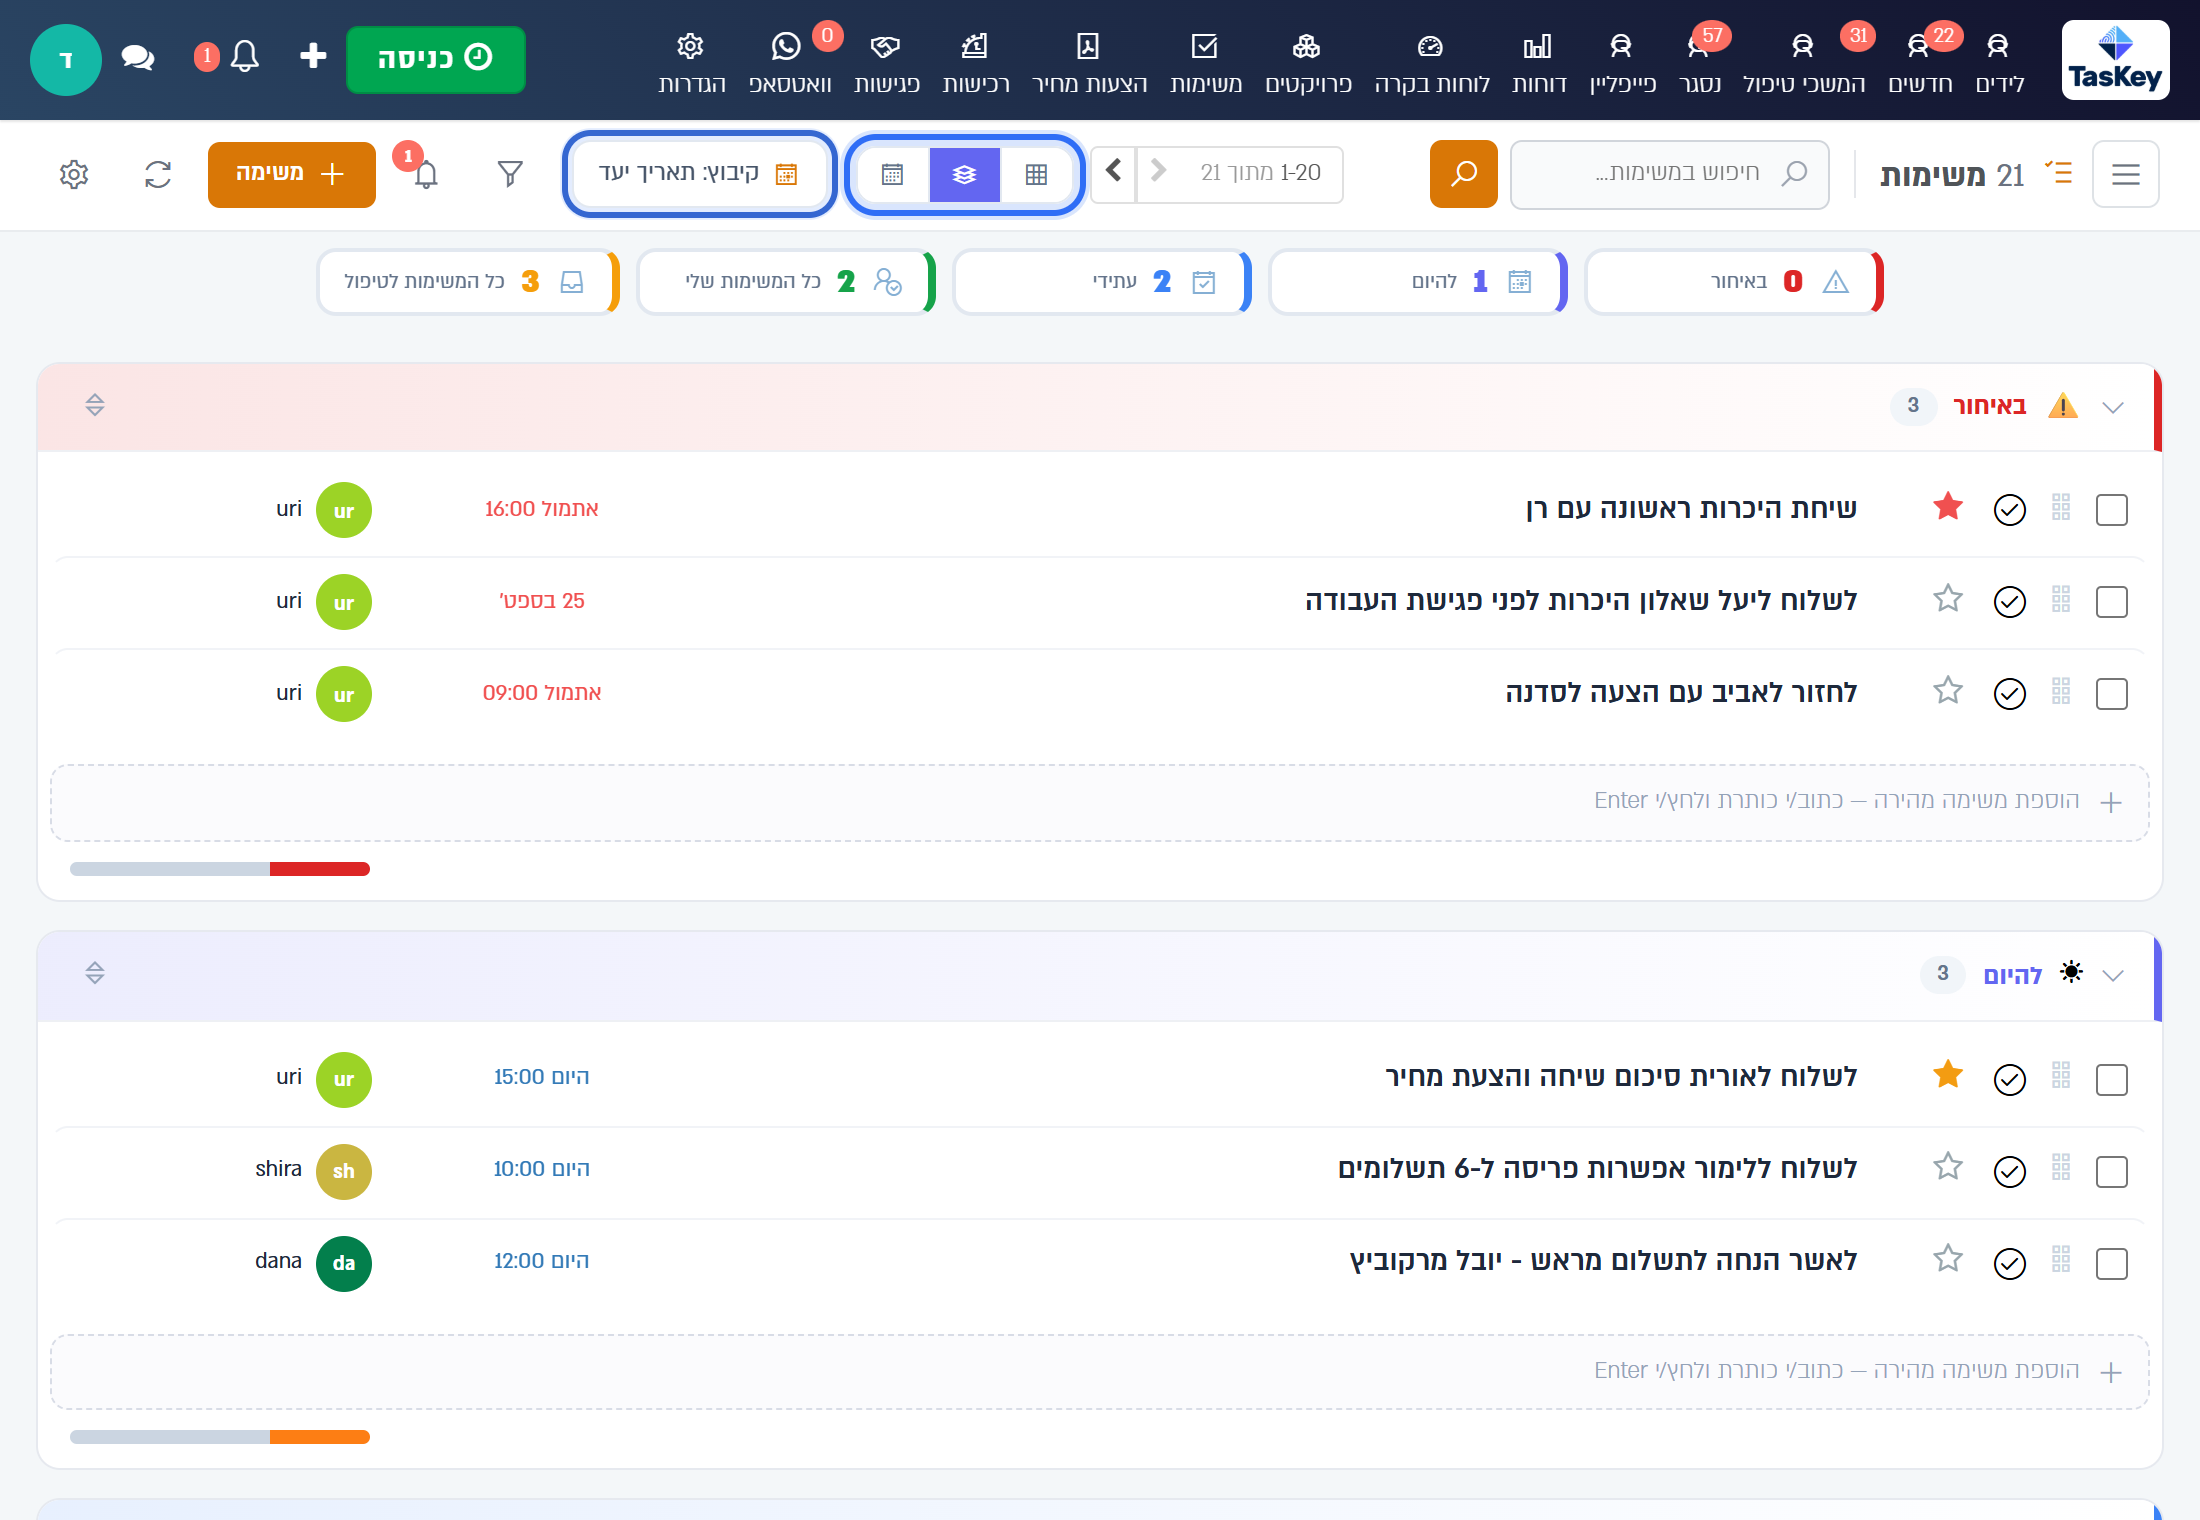Open וואטסאפ in top navigation
This screenshot has width=2200, height=1520.
point(790,62)
